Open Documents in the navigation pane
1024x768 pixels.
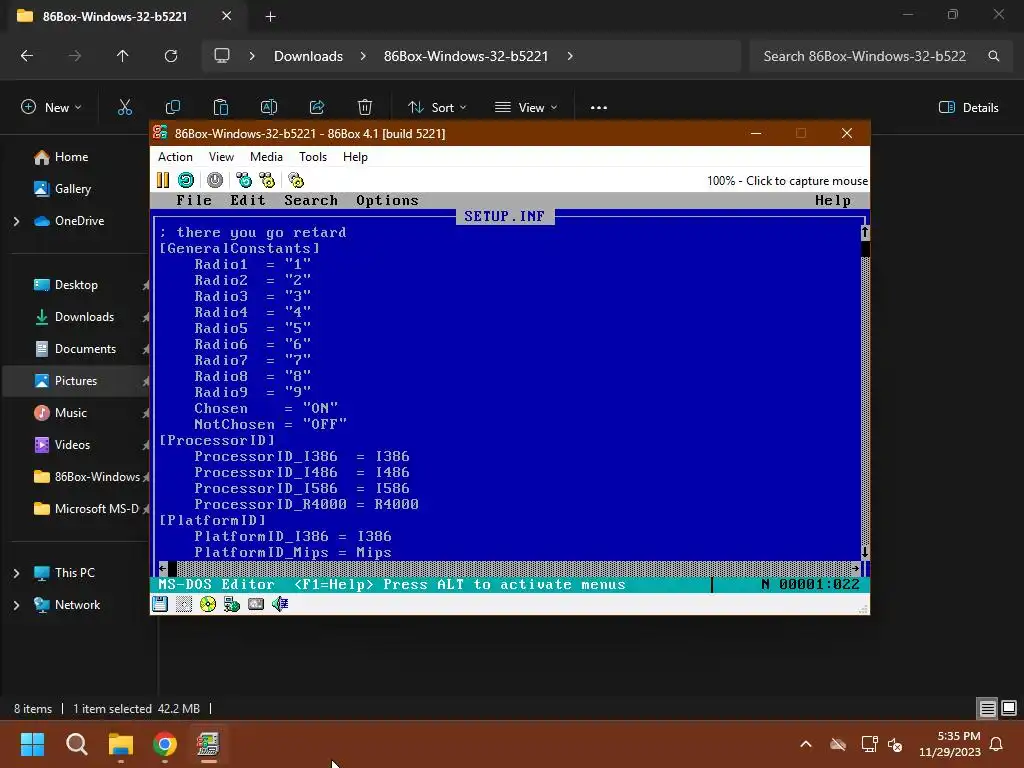coord(85,349)
